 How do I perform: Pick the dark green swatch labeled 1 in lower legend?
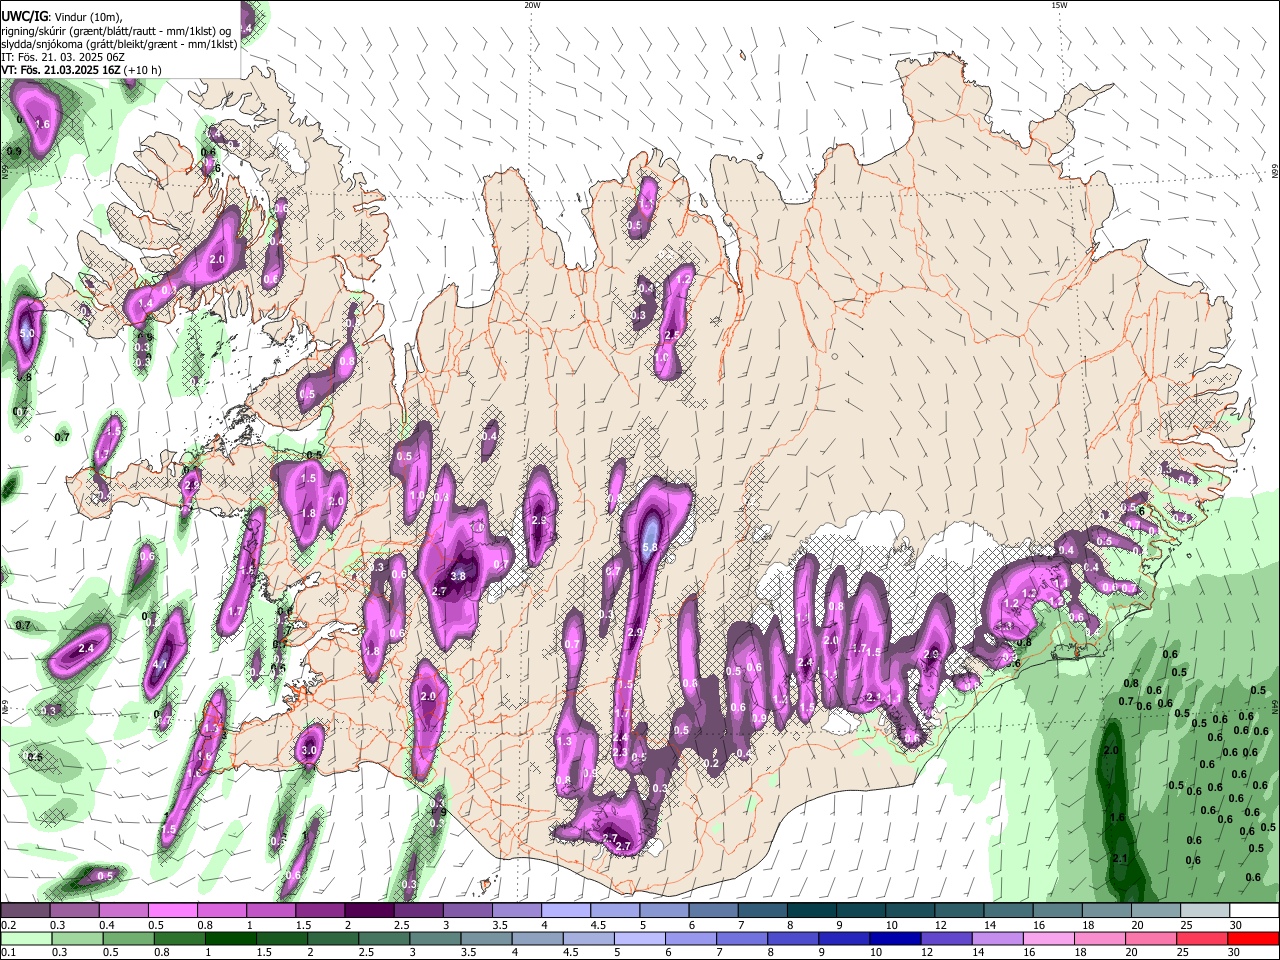pyautogui.click(x=233, y=938)
